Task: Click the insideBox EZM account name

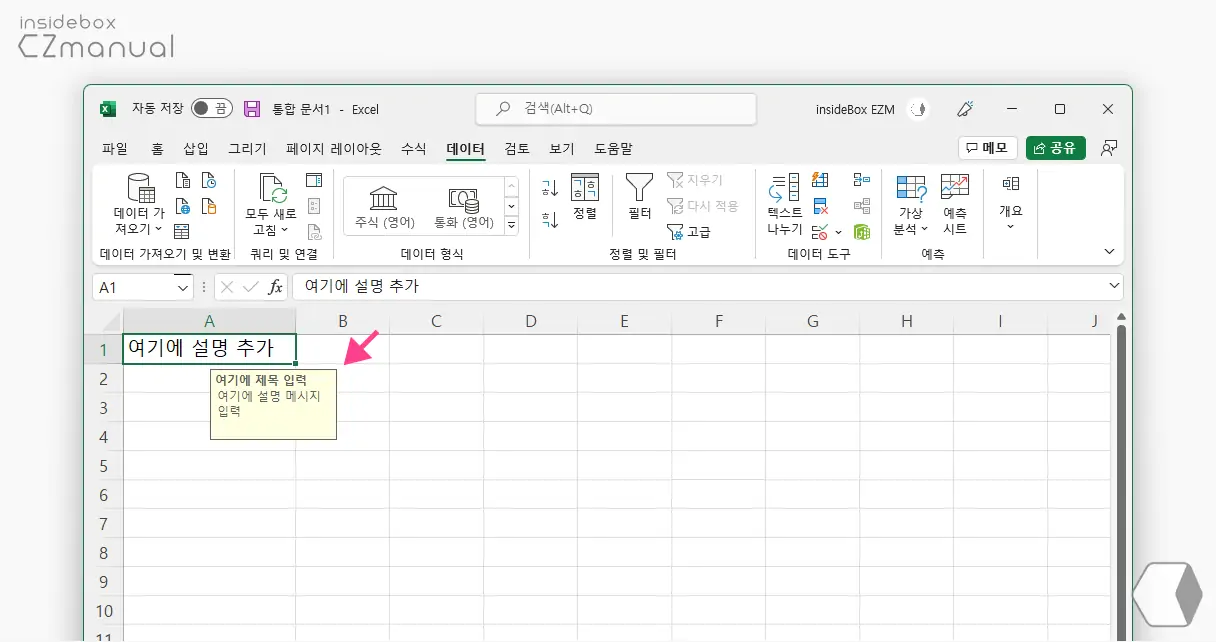Action: 855,109
